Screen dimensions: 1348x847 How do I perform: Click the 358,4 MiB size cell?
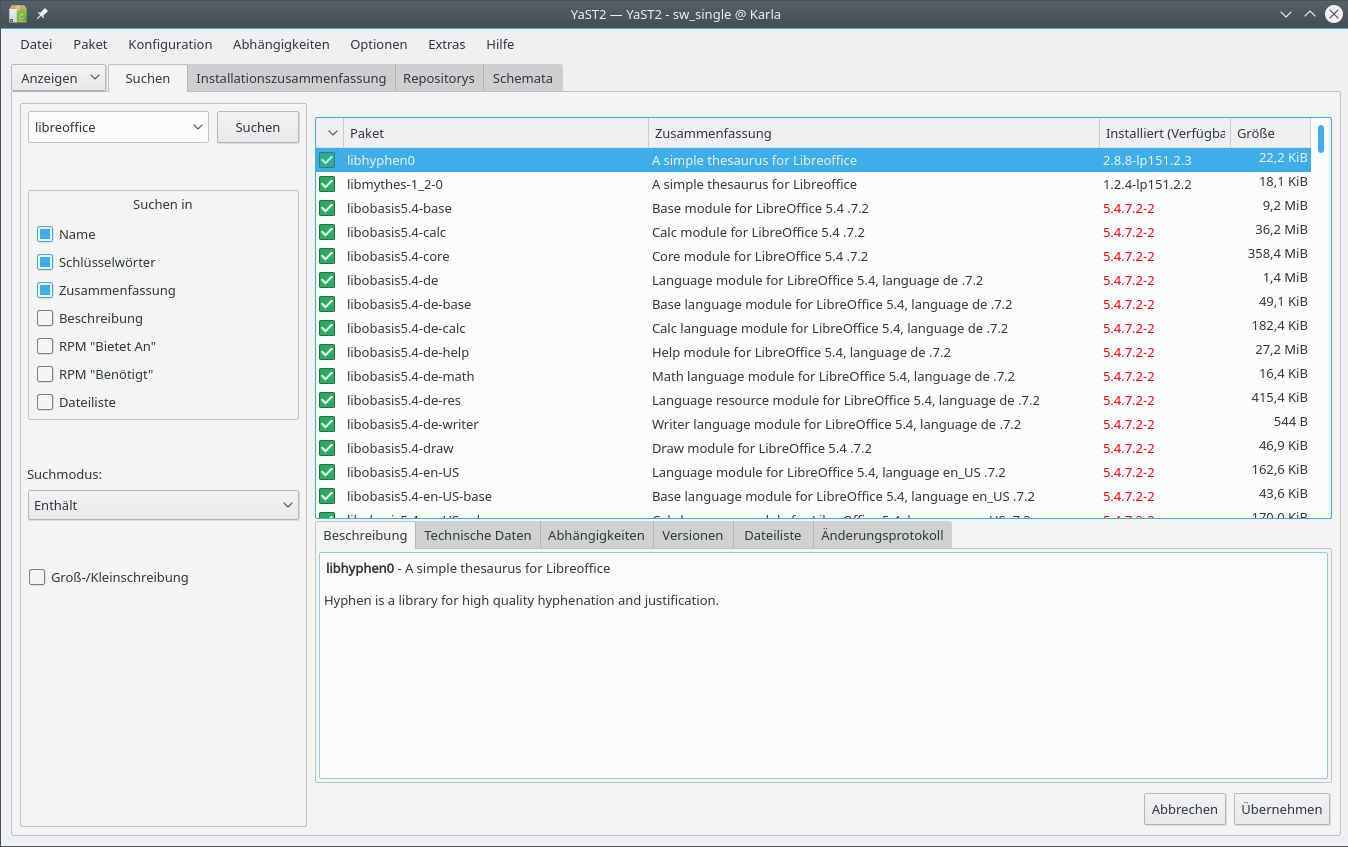point(1277,254)
